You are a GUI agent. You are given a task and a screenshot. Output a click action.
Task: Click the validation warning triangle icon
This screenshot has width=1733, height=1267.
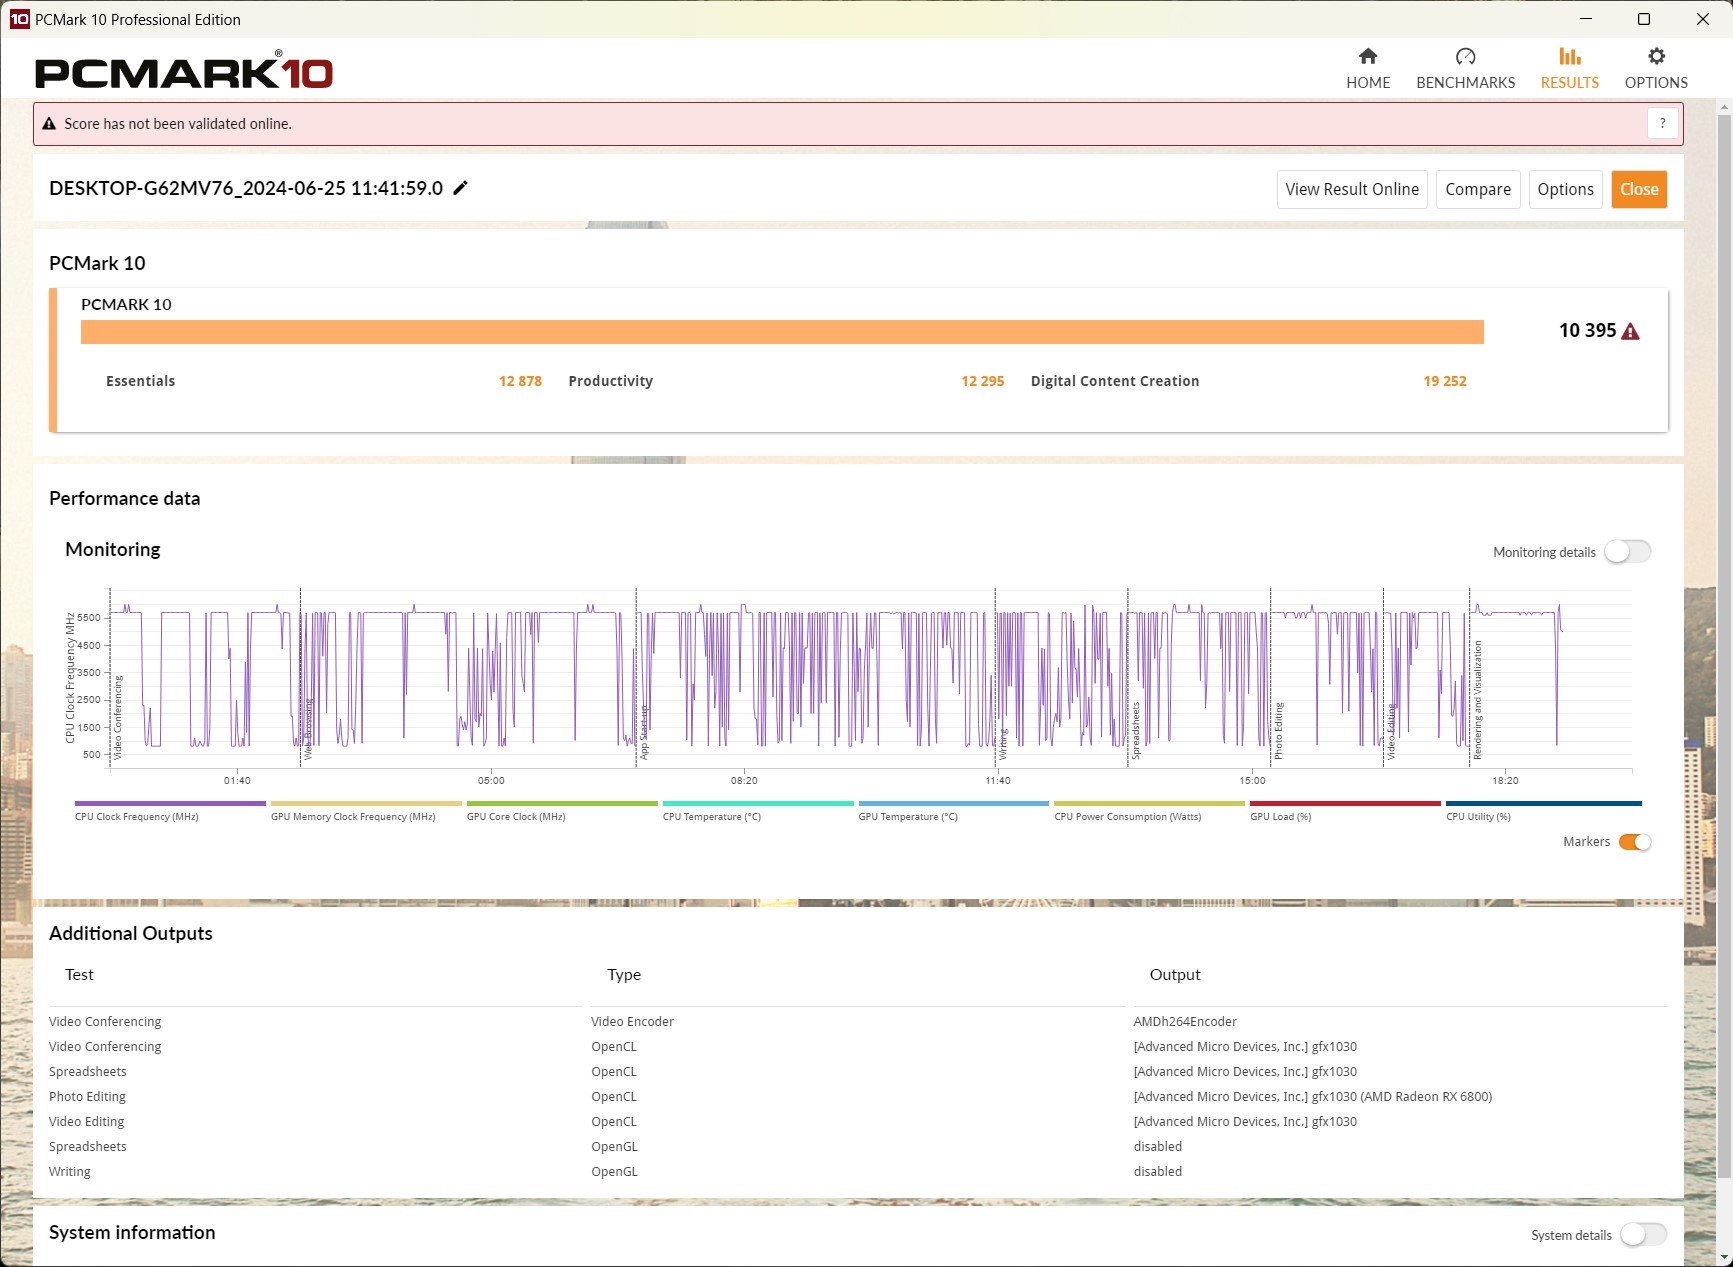[48, 124]
